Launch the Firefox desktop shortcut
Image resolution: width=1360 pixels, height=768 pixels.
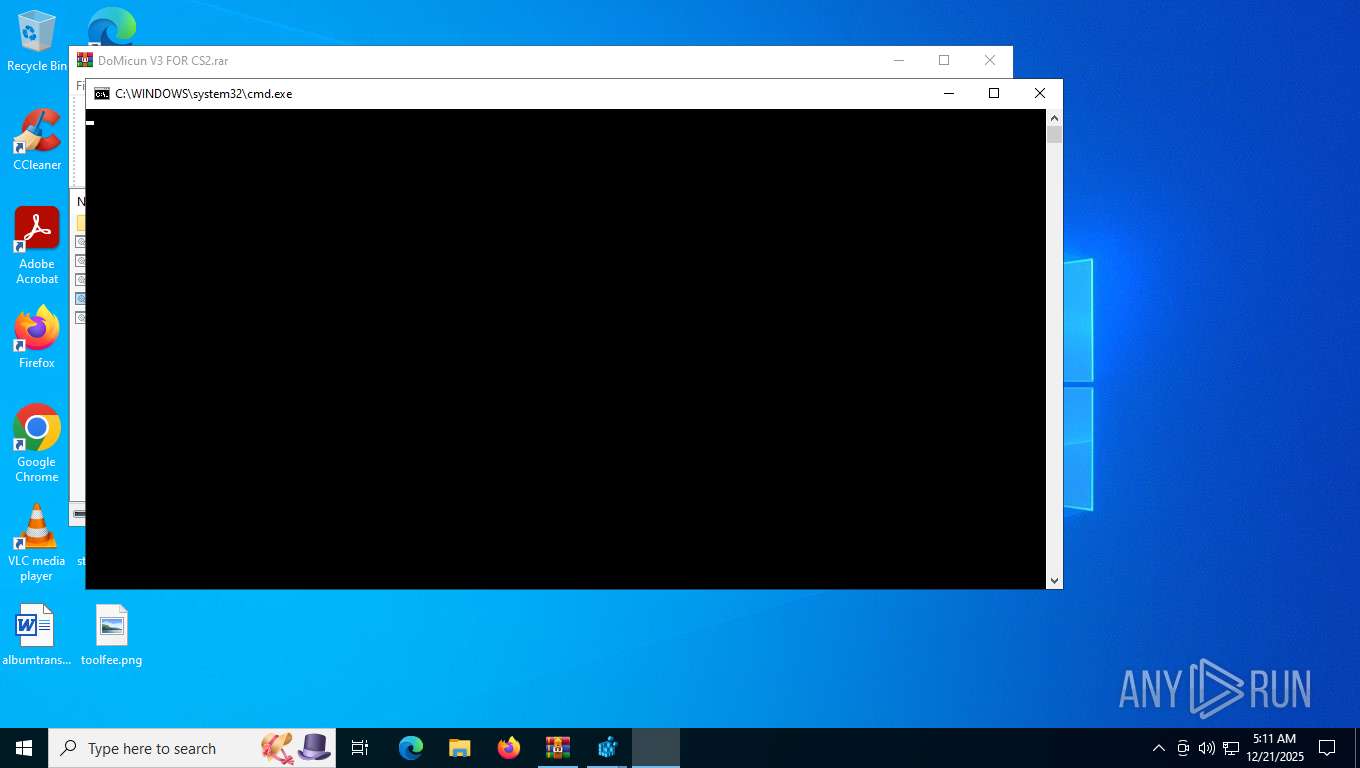tap(37, 337)
